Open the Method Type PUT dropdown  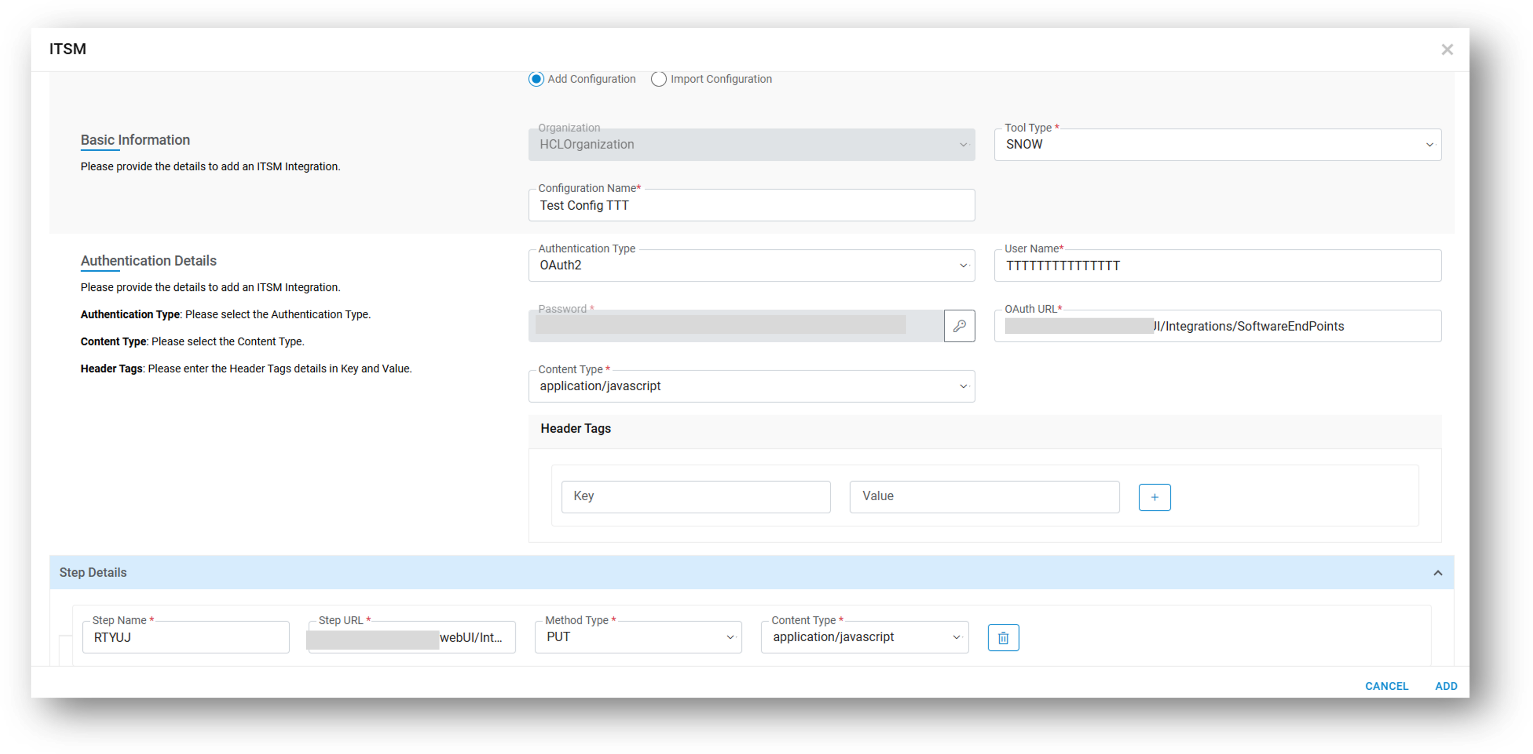[x=638, y=637]
